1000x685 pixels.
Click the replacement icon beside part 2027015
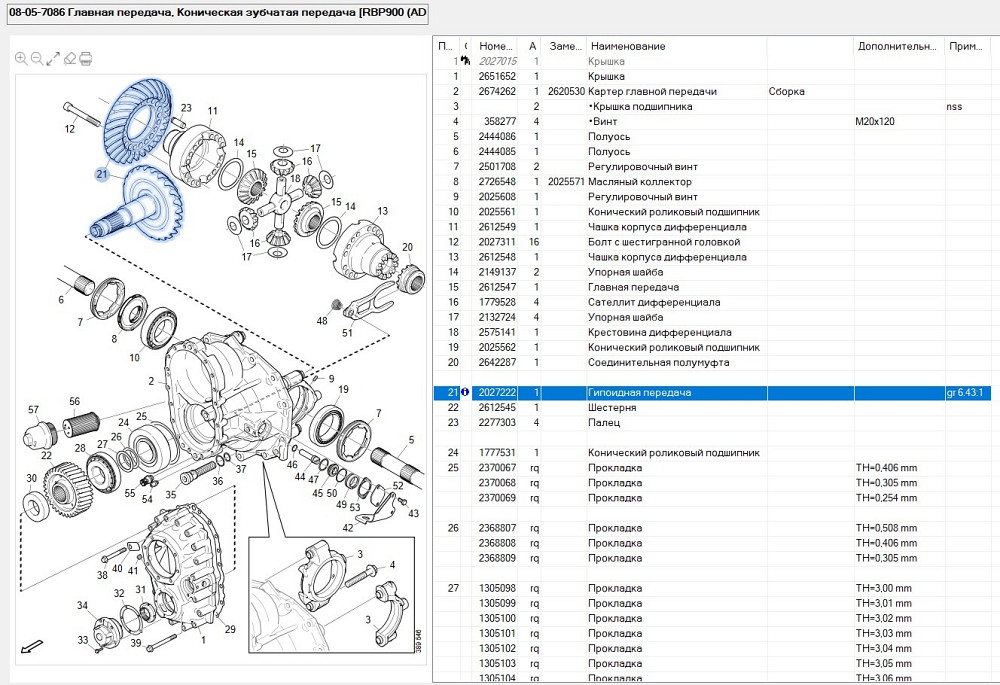click(465, 61)
